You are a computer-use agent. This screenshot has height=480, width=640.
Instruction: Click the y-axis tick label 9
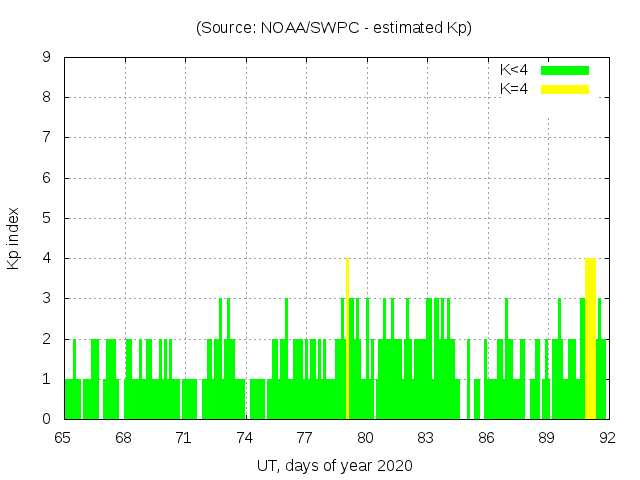pos(46,58)
